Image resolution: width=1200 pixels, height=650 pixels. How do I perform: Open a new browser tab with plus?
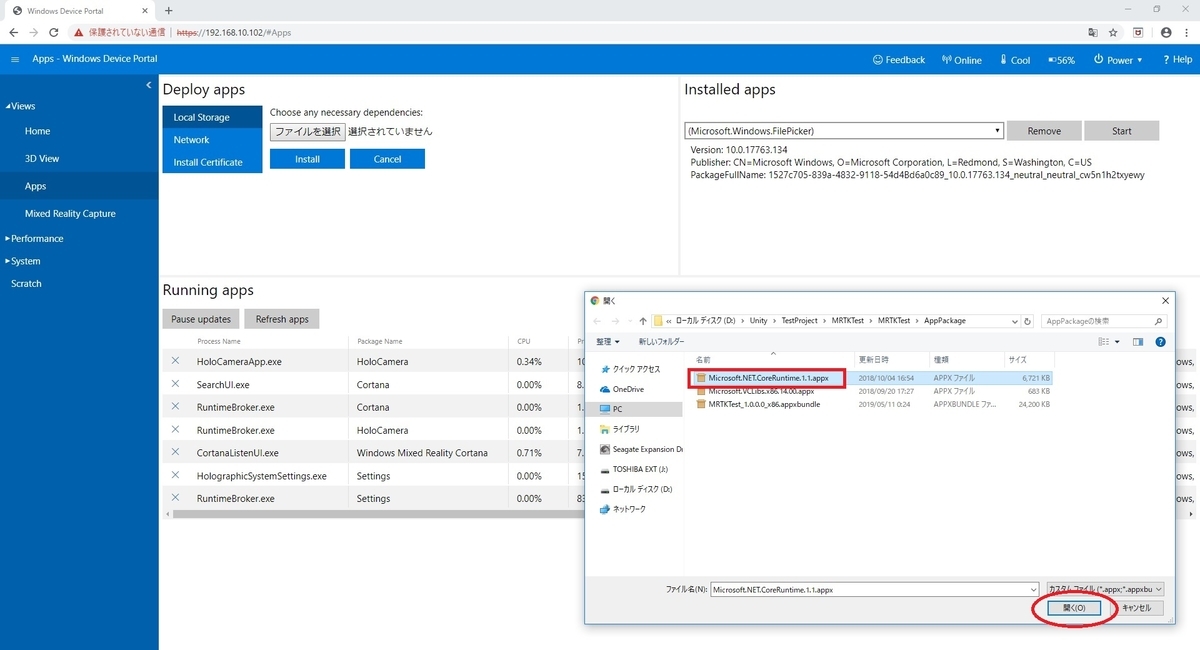[x=168, y=10]
